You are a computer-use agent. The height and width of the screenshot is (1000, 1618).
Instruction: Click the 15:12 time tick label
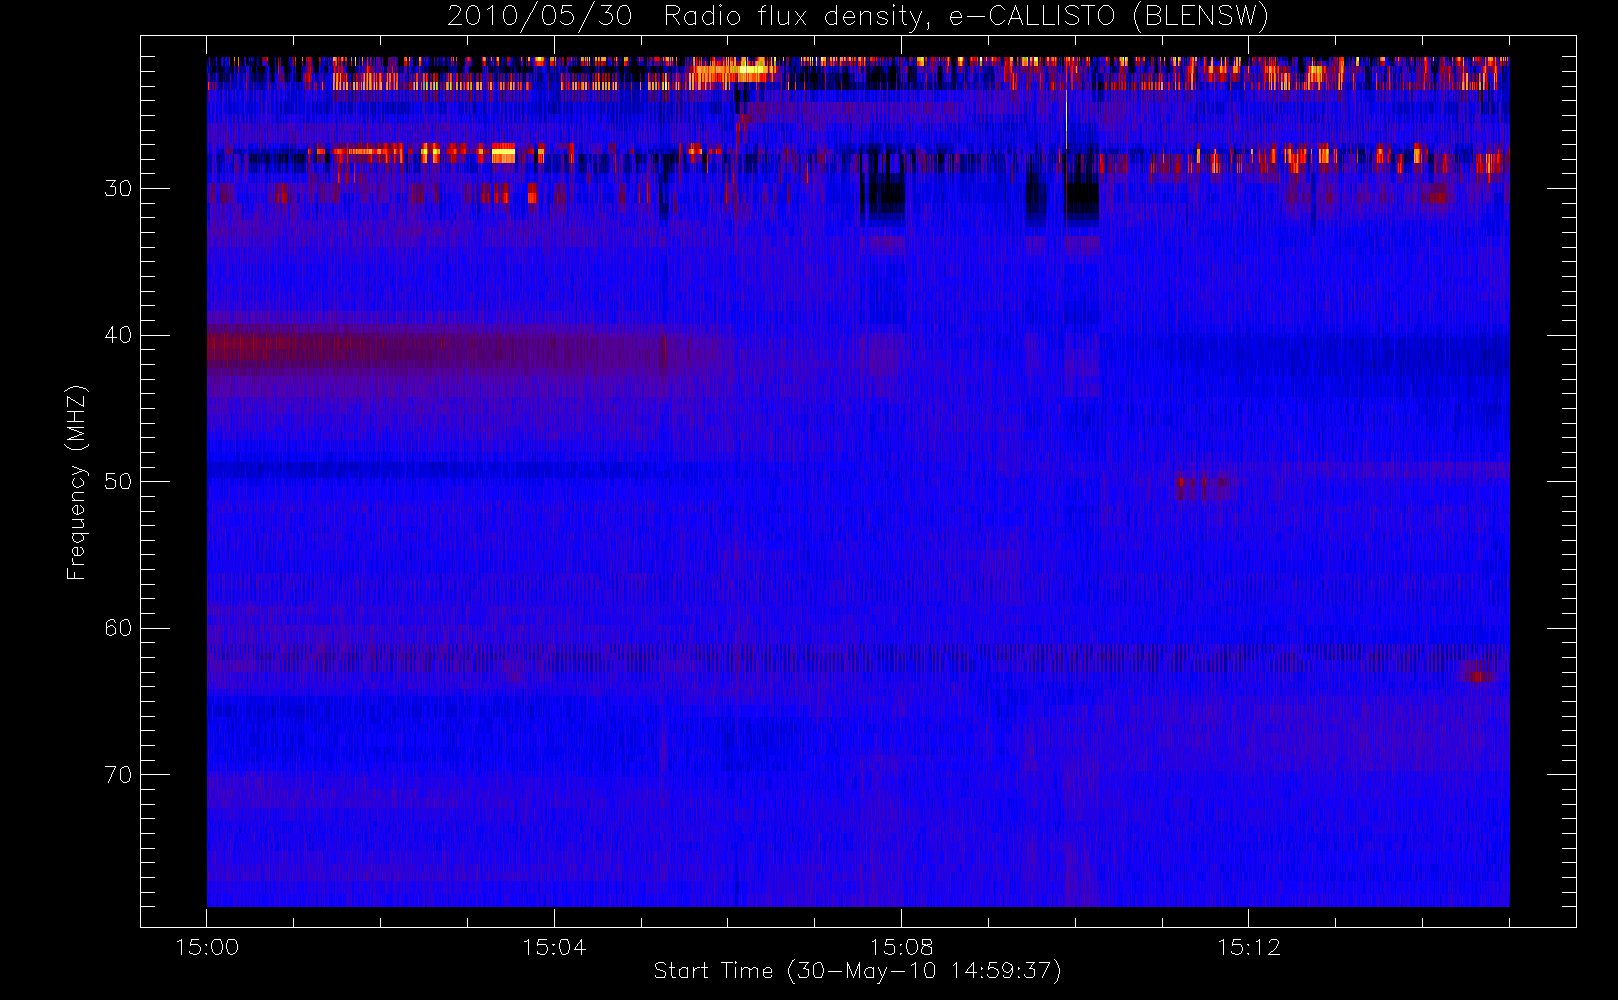1248,947
